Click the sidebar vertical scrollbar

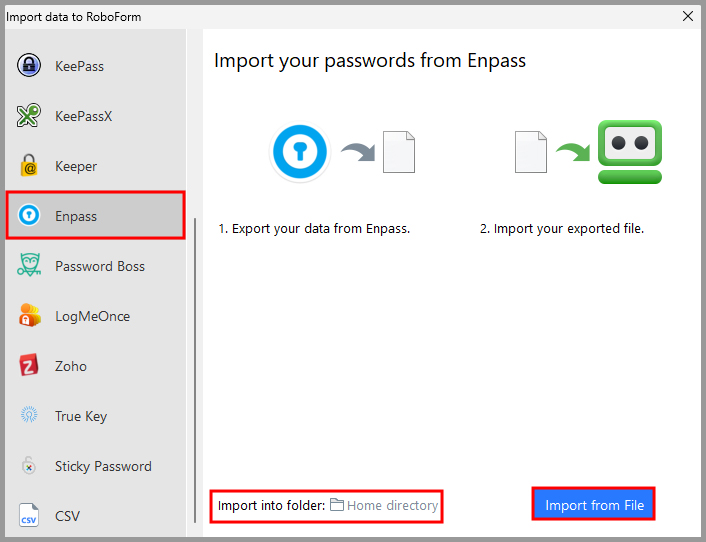(x=195, y=370)
